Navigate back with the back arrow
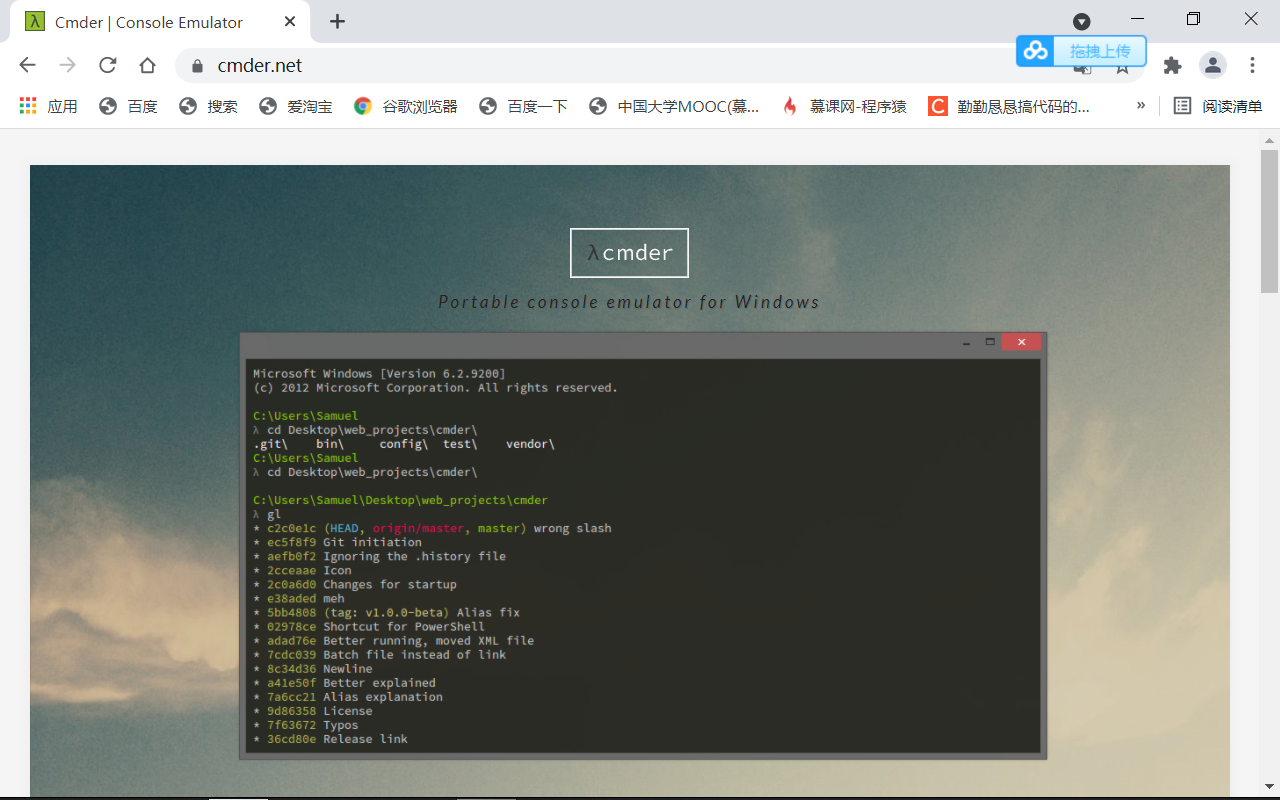The image size is (1280, 800). pos(27,65)
